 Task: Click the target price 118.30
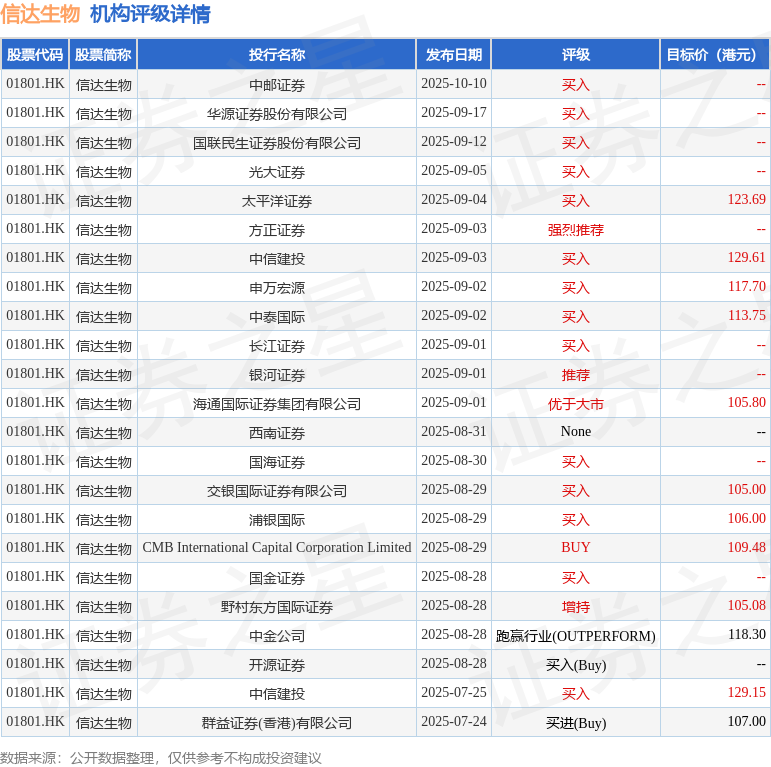click(746, 635)
